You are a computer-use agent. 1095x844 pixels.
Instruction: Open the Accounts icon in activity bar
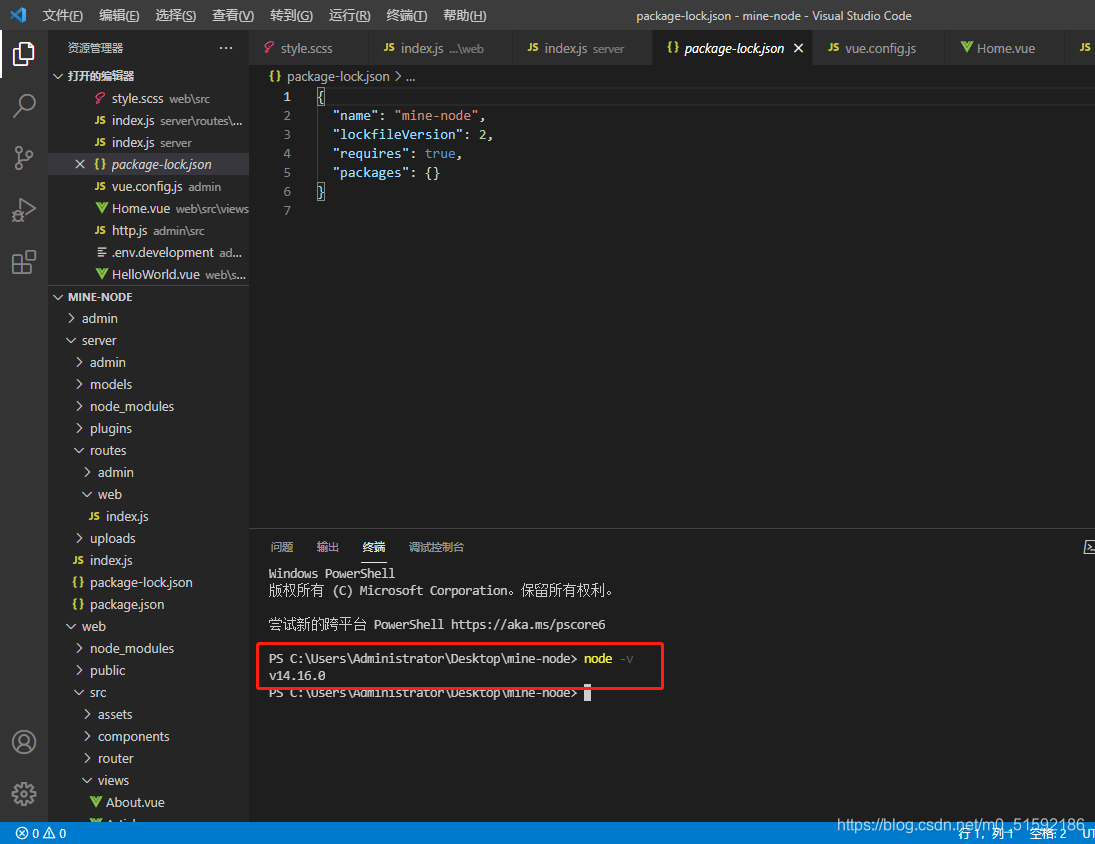click(x=24, y=742)
